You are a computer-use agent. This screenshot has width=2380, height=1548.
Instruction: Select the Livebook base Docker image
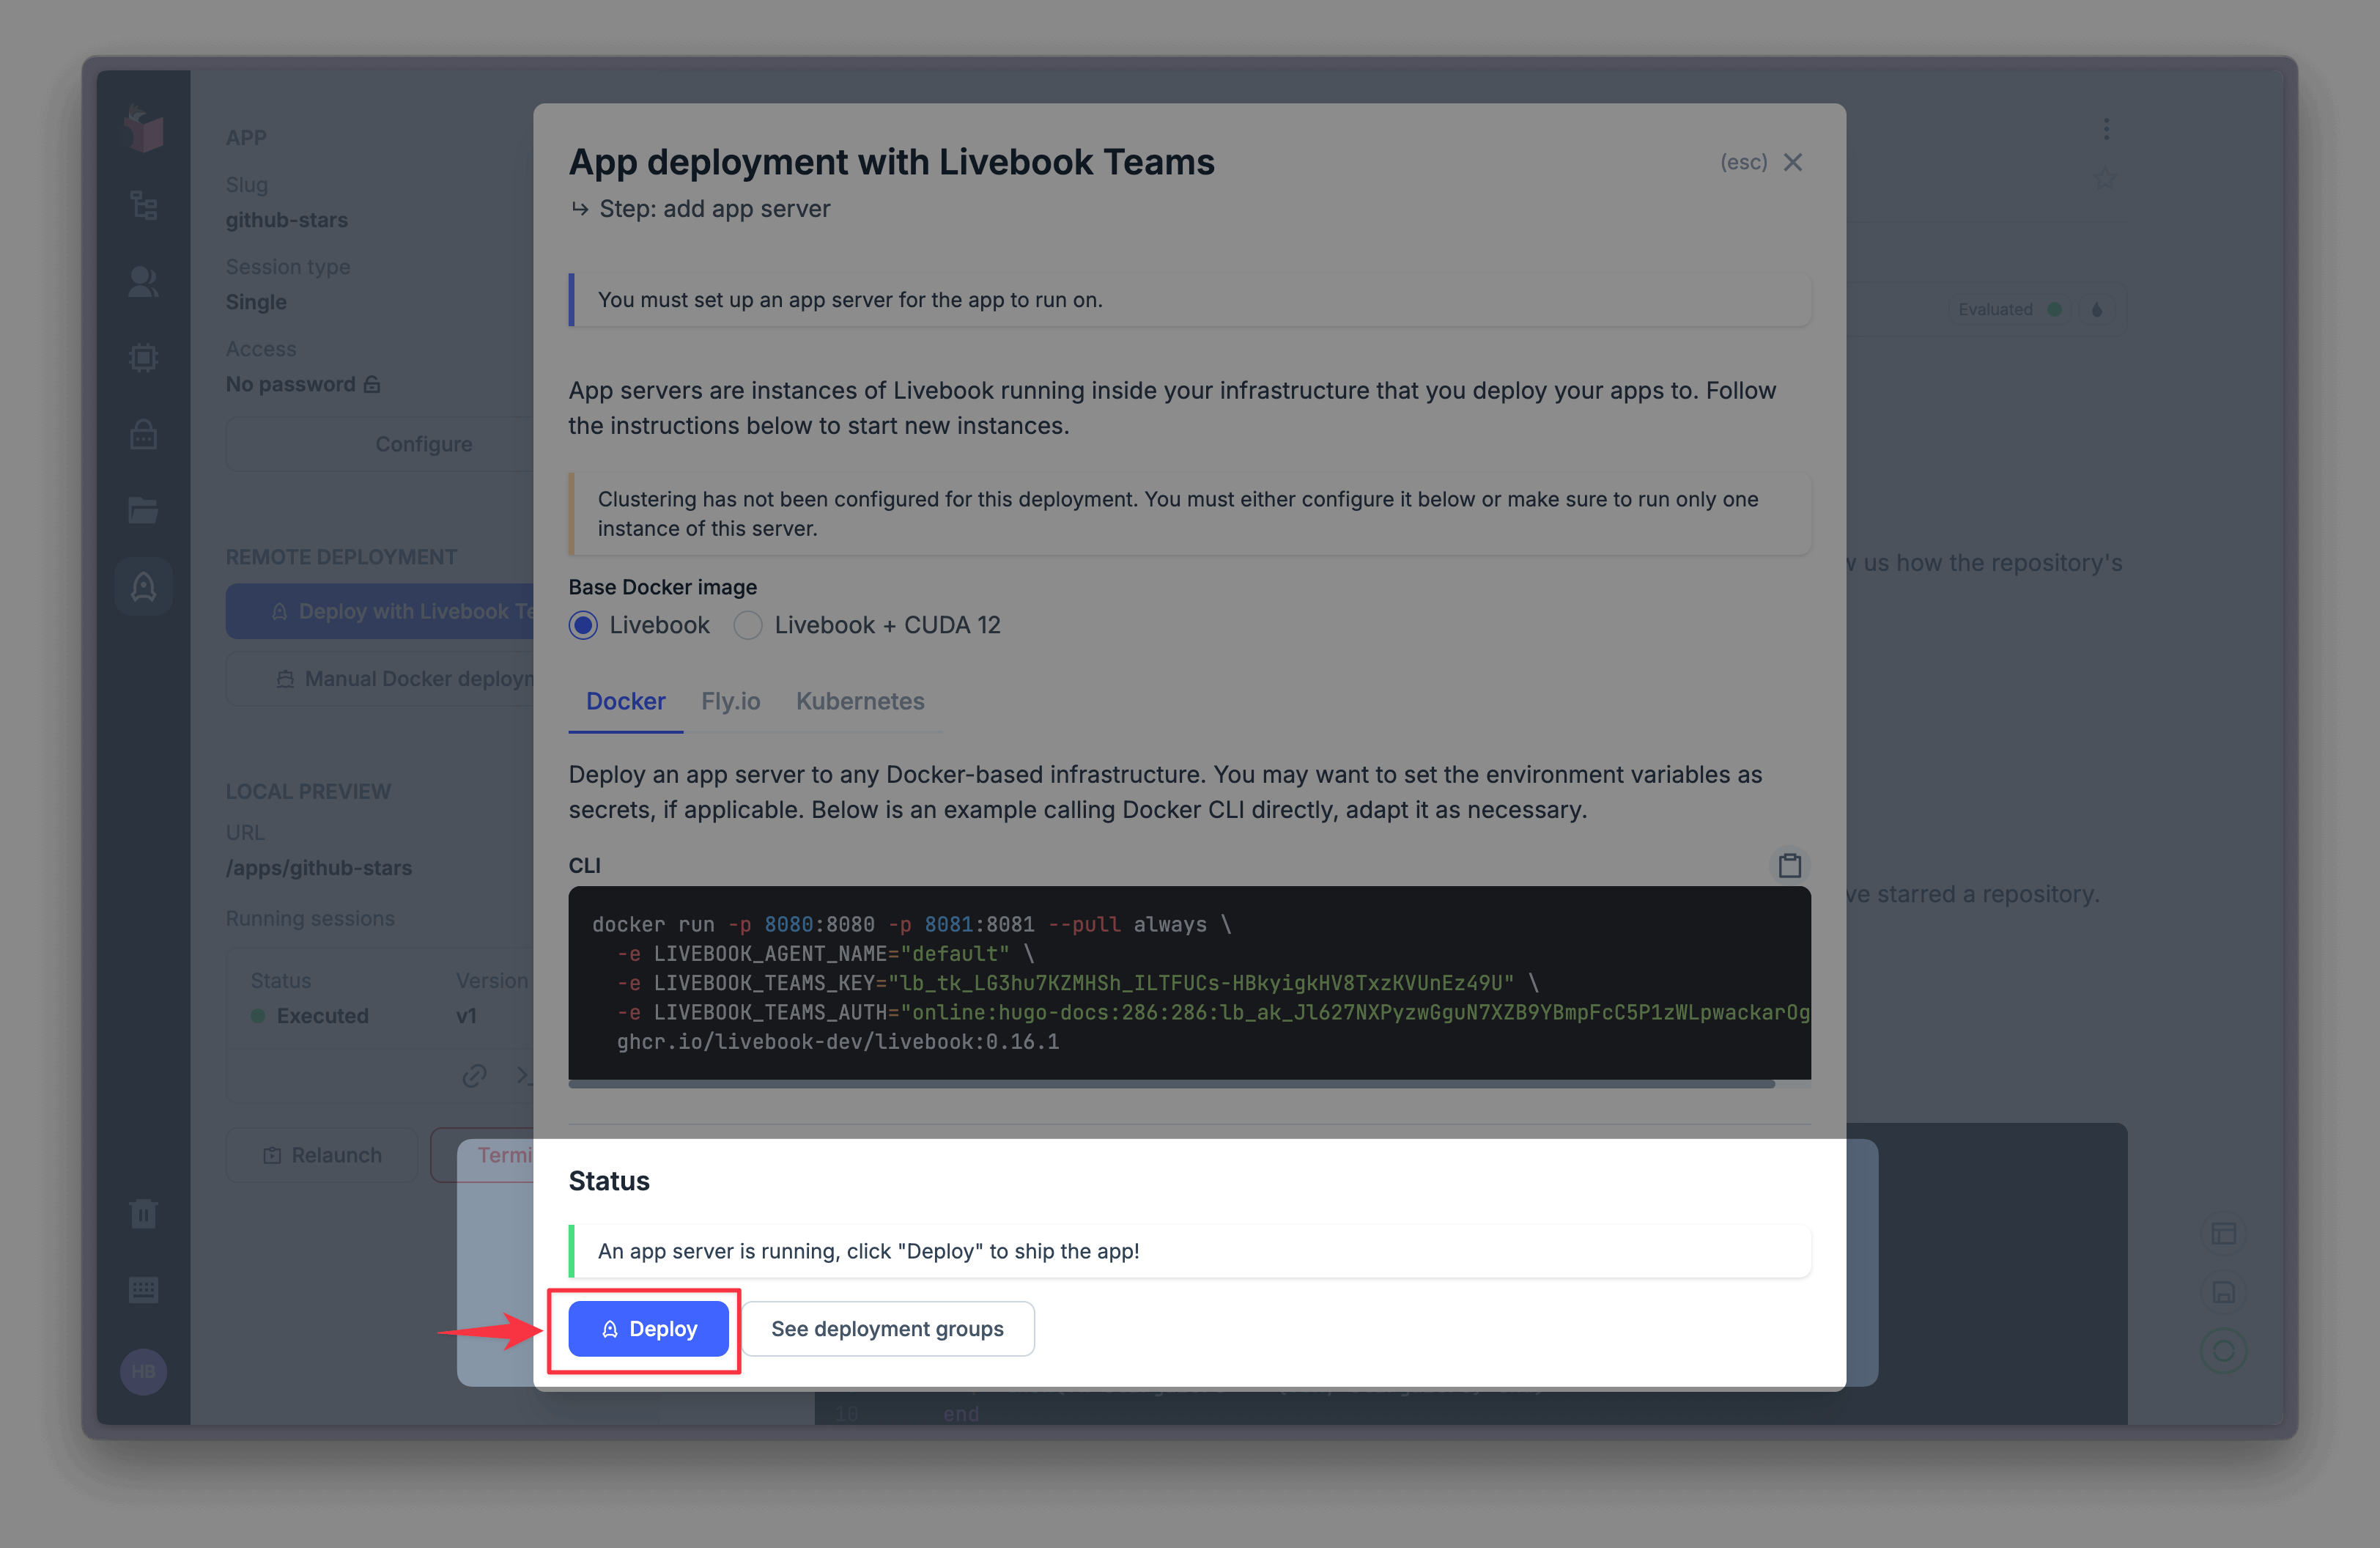tap(584, 625)
